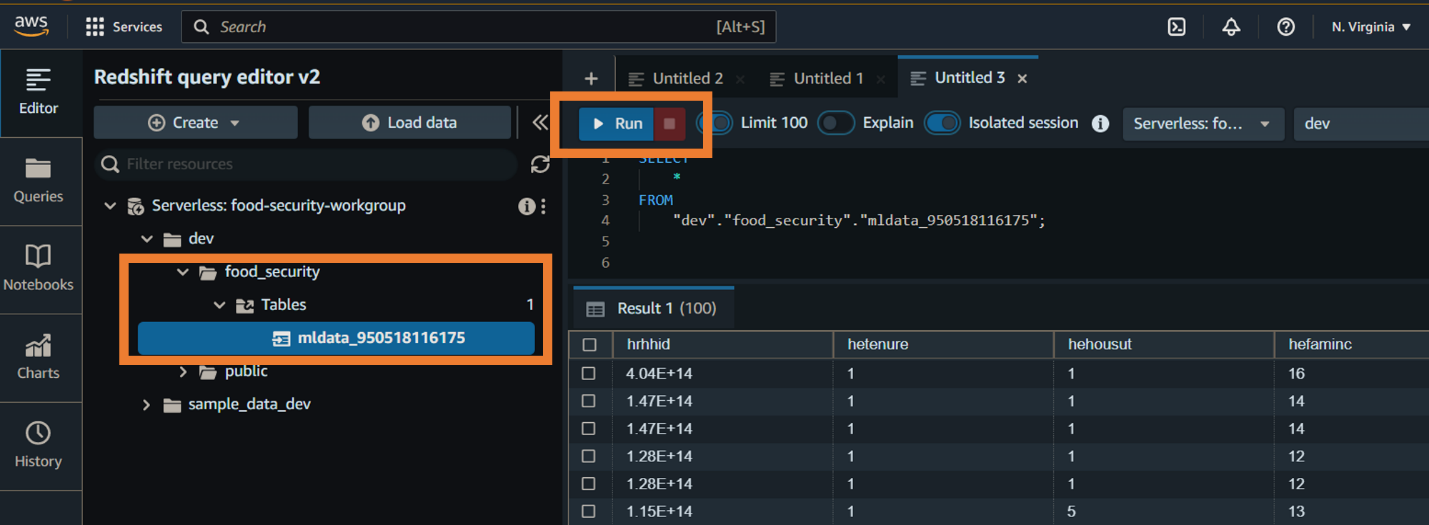Expand the public schema

[183, 371]
